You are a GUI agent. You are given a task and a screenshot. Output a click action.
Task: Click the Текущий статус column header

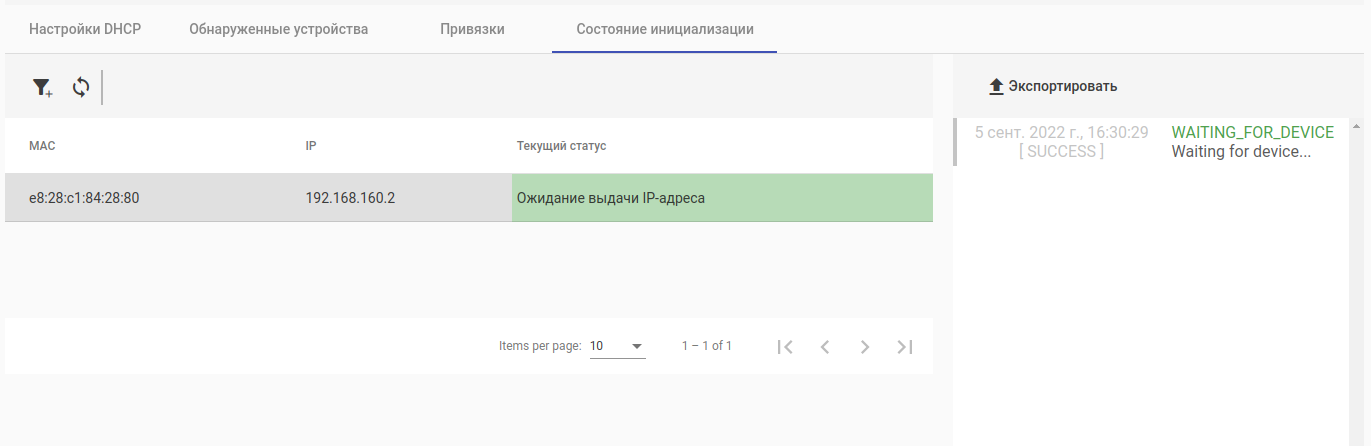pos(561,146)
